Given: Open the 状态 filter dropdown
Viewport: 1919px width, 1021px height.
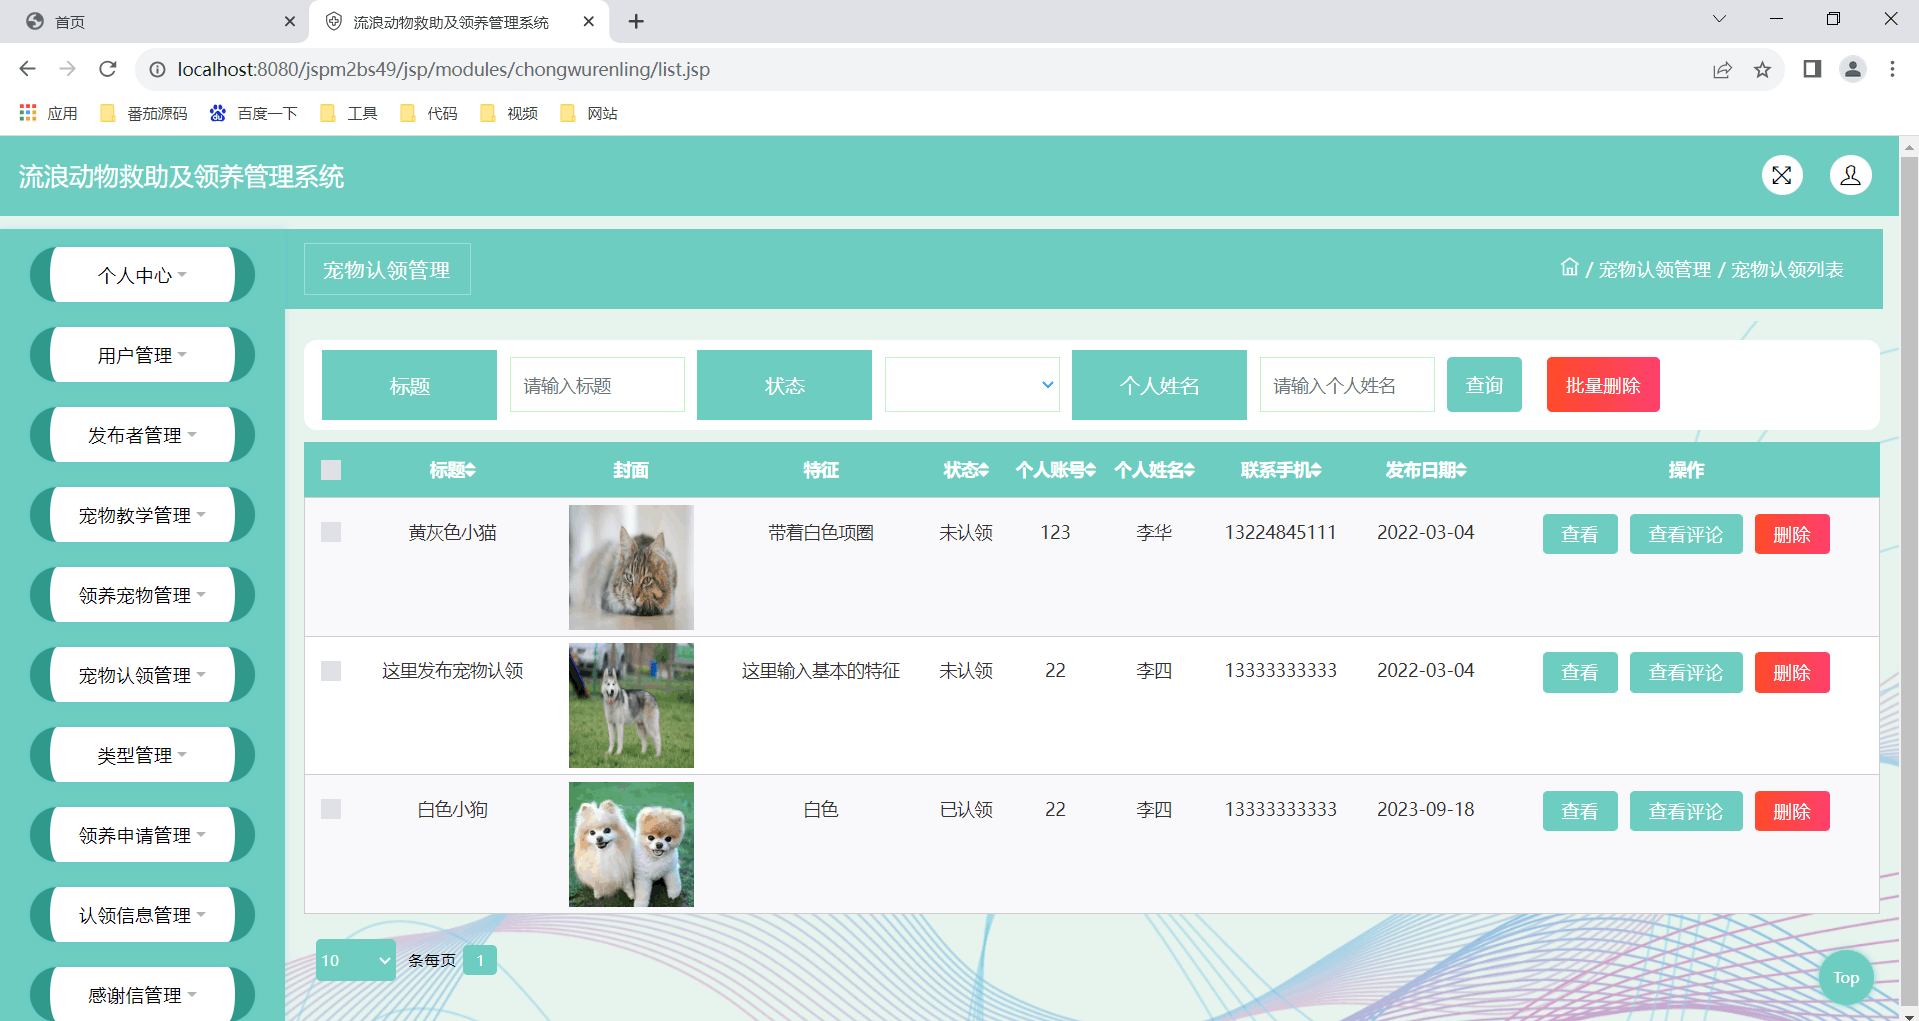Looking at the screenshot, I should pos(972,385).
